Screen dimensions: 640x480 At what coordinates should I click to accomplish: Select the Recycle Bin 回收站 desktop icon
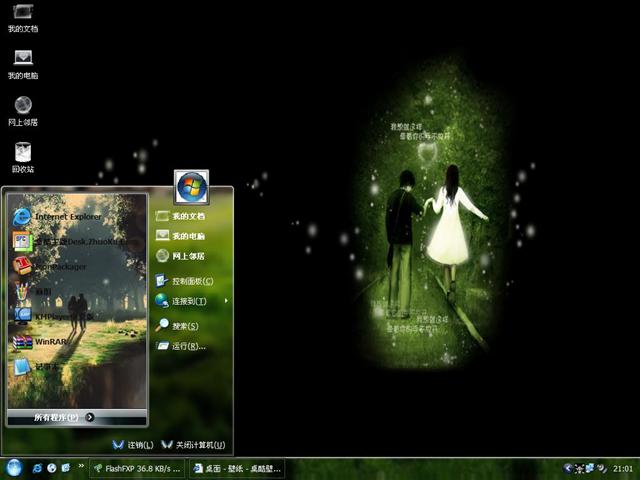(x=23, y=158)
